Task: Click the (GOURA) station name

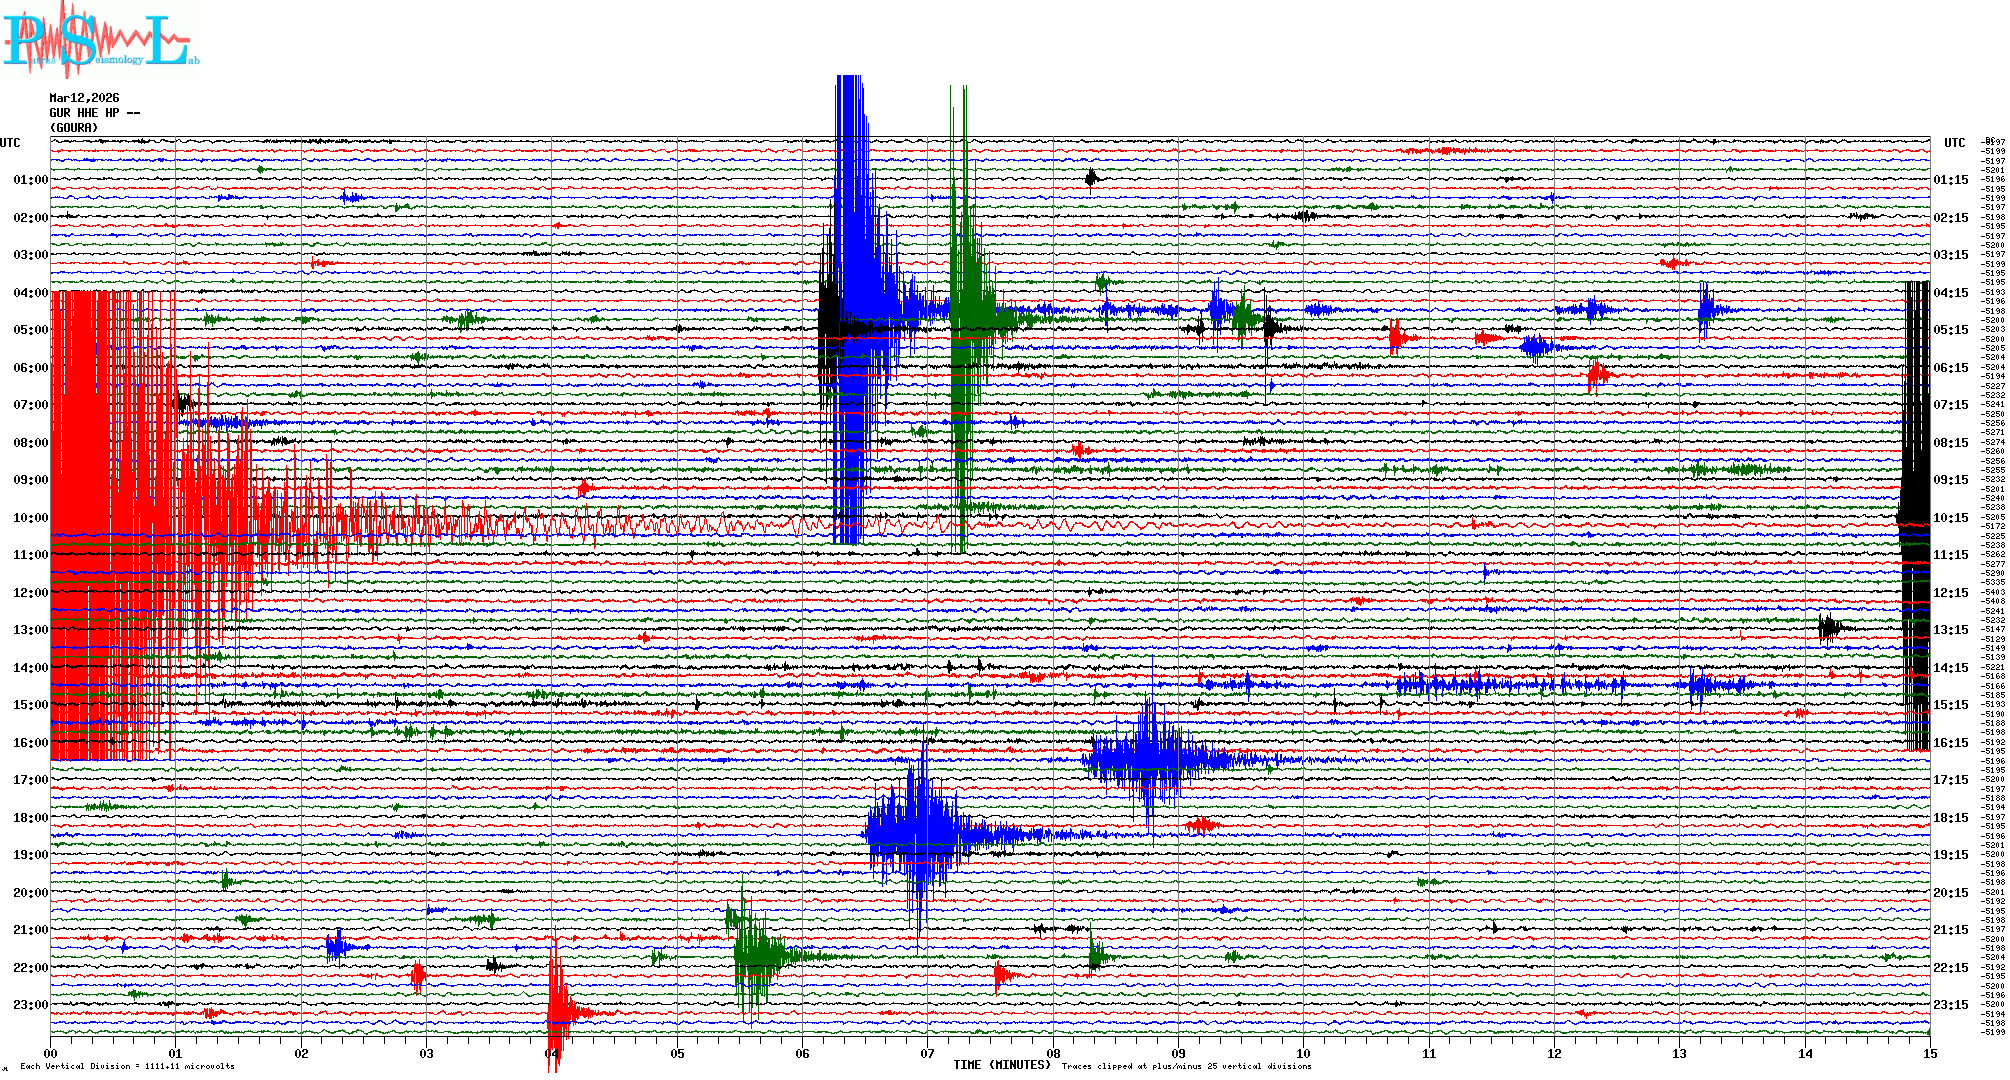Action: (74, 128)
